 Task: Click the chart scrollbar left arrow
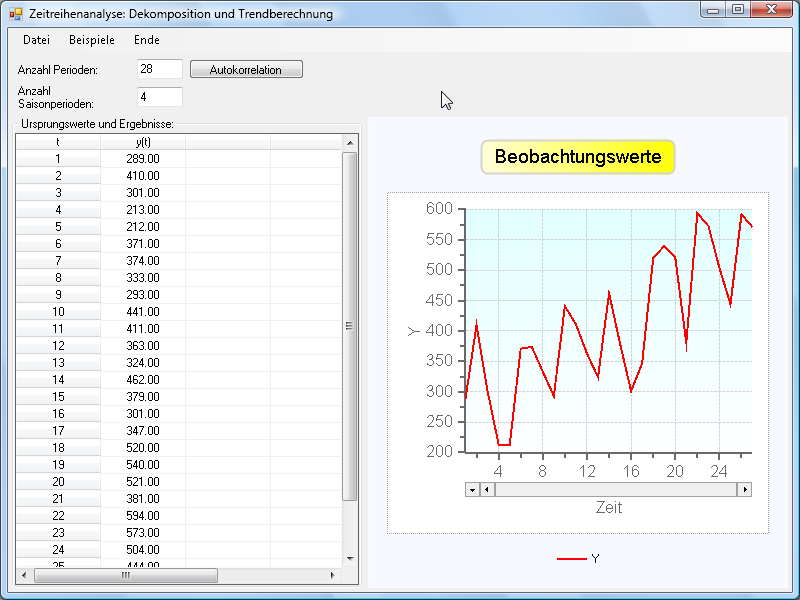point(487,490)
